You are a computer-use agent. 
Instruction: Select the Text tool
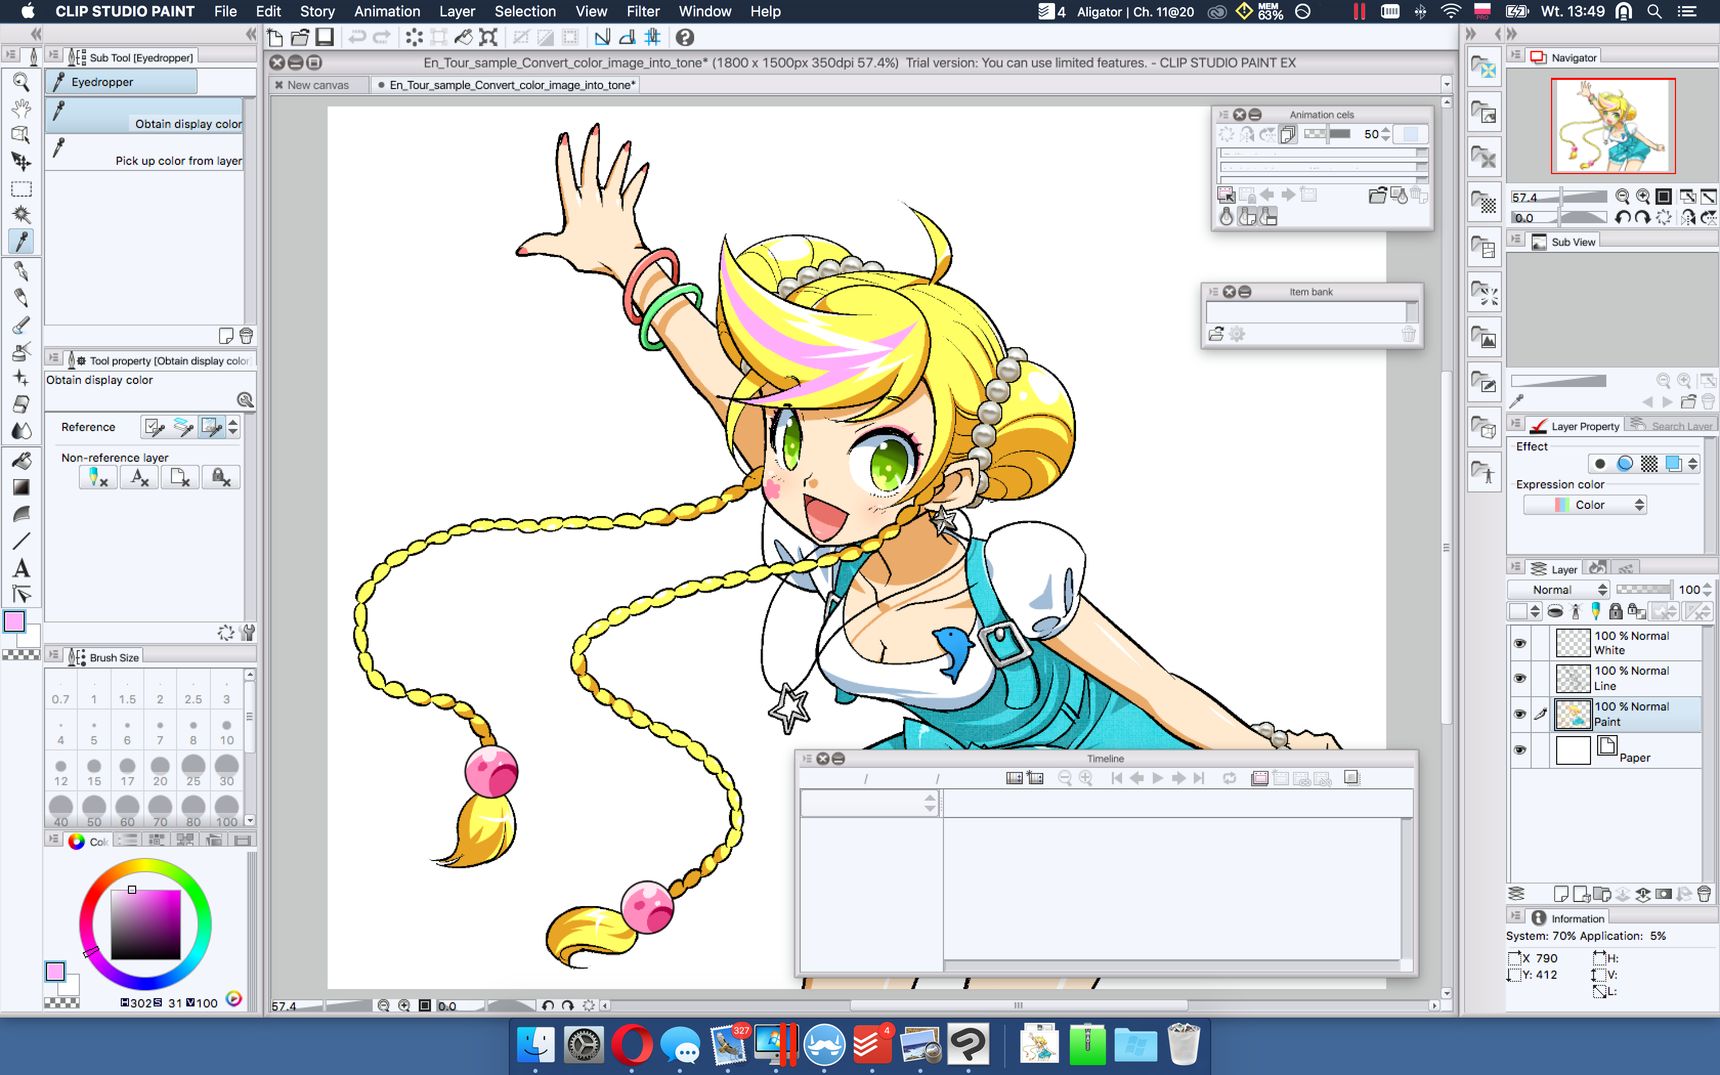(21, 568)
